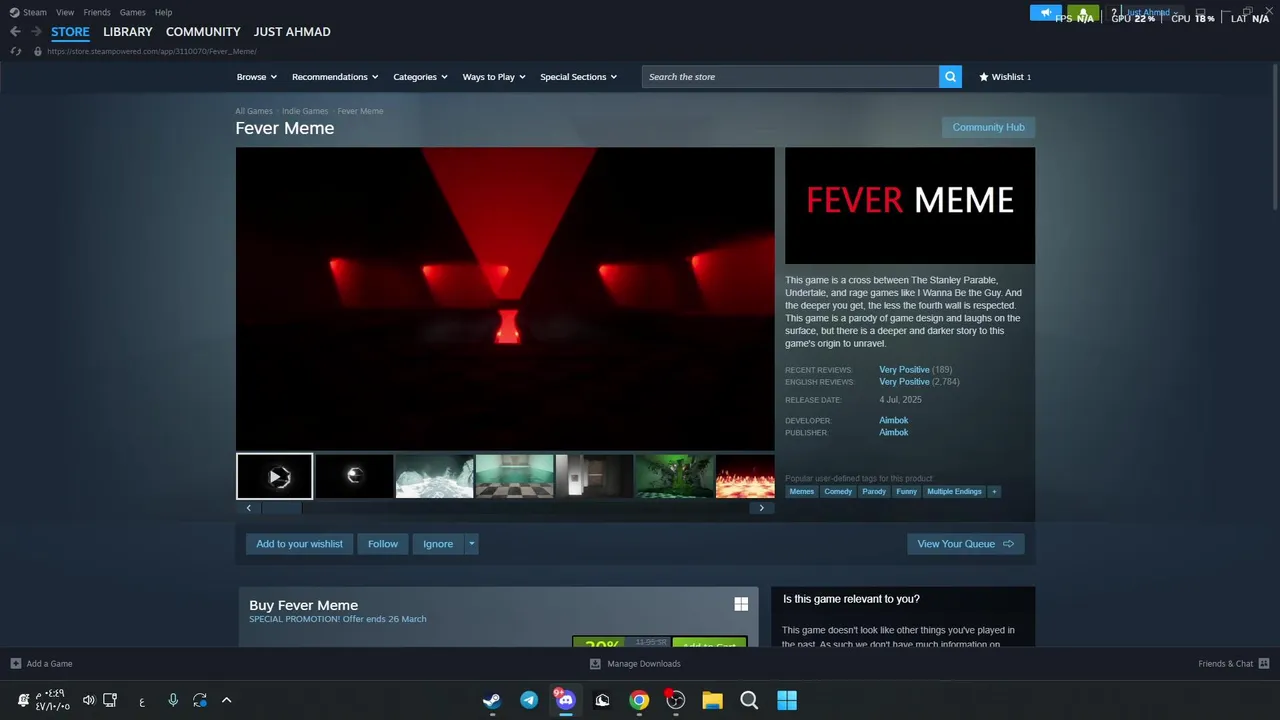Switch to the LIBRARY tab
Screen dimensions: 1280x720
[x=128, y=32]
